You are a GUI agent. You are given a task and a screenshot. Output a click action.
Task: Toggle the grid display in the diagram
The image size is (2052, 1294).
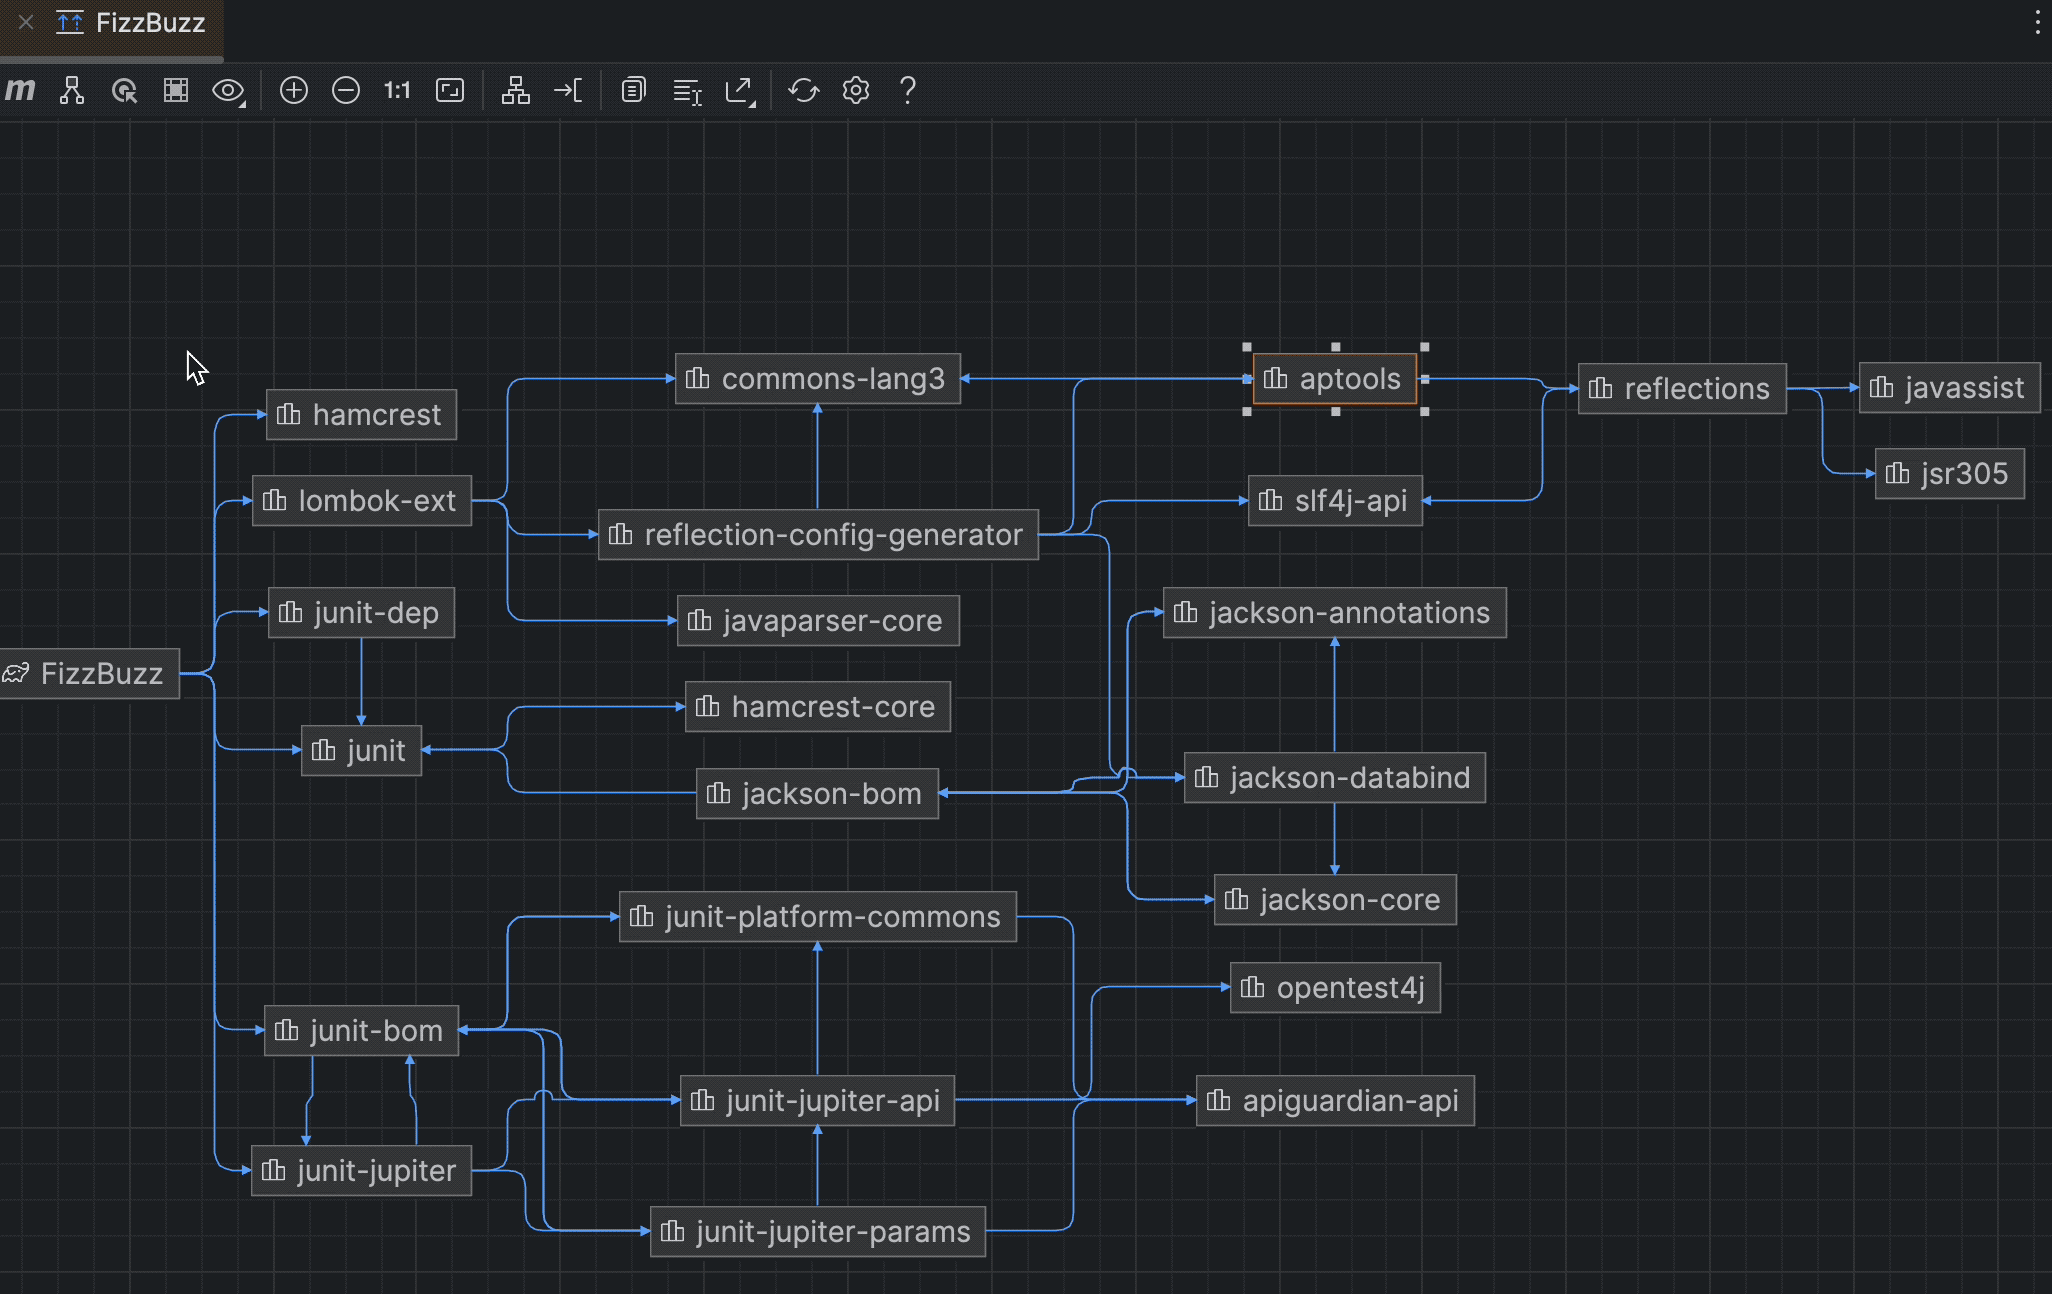coord(176,90)
